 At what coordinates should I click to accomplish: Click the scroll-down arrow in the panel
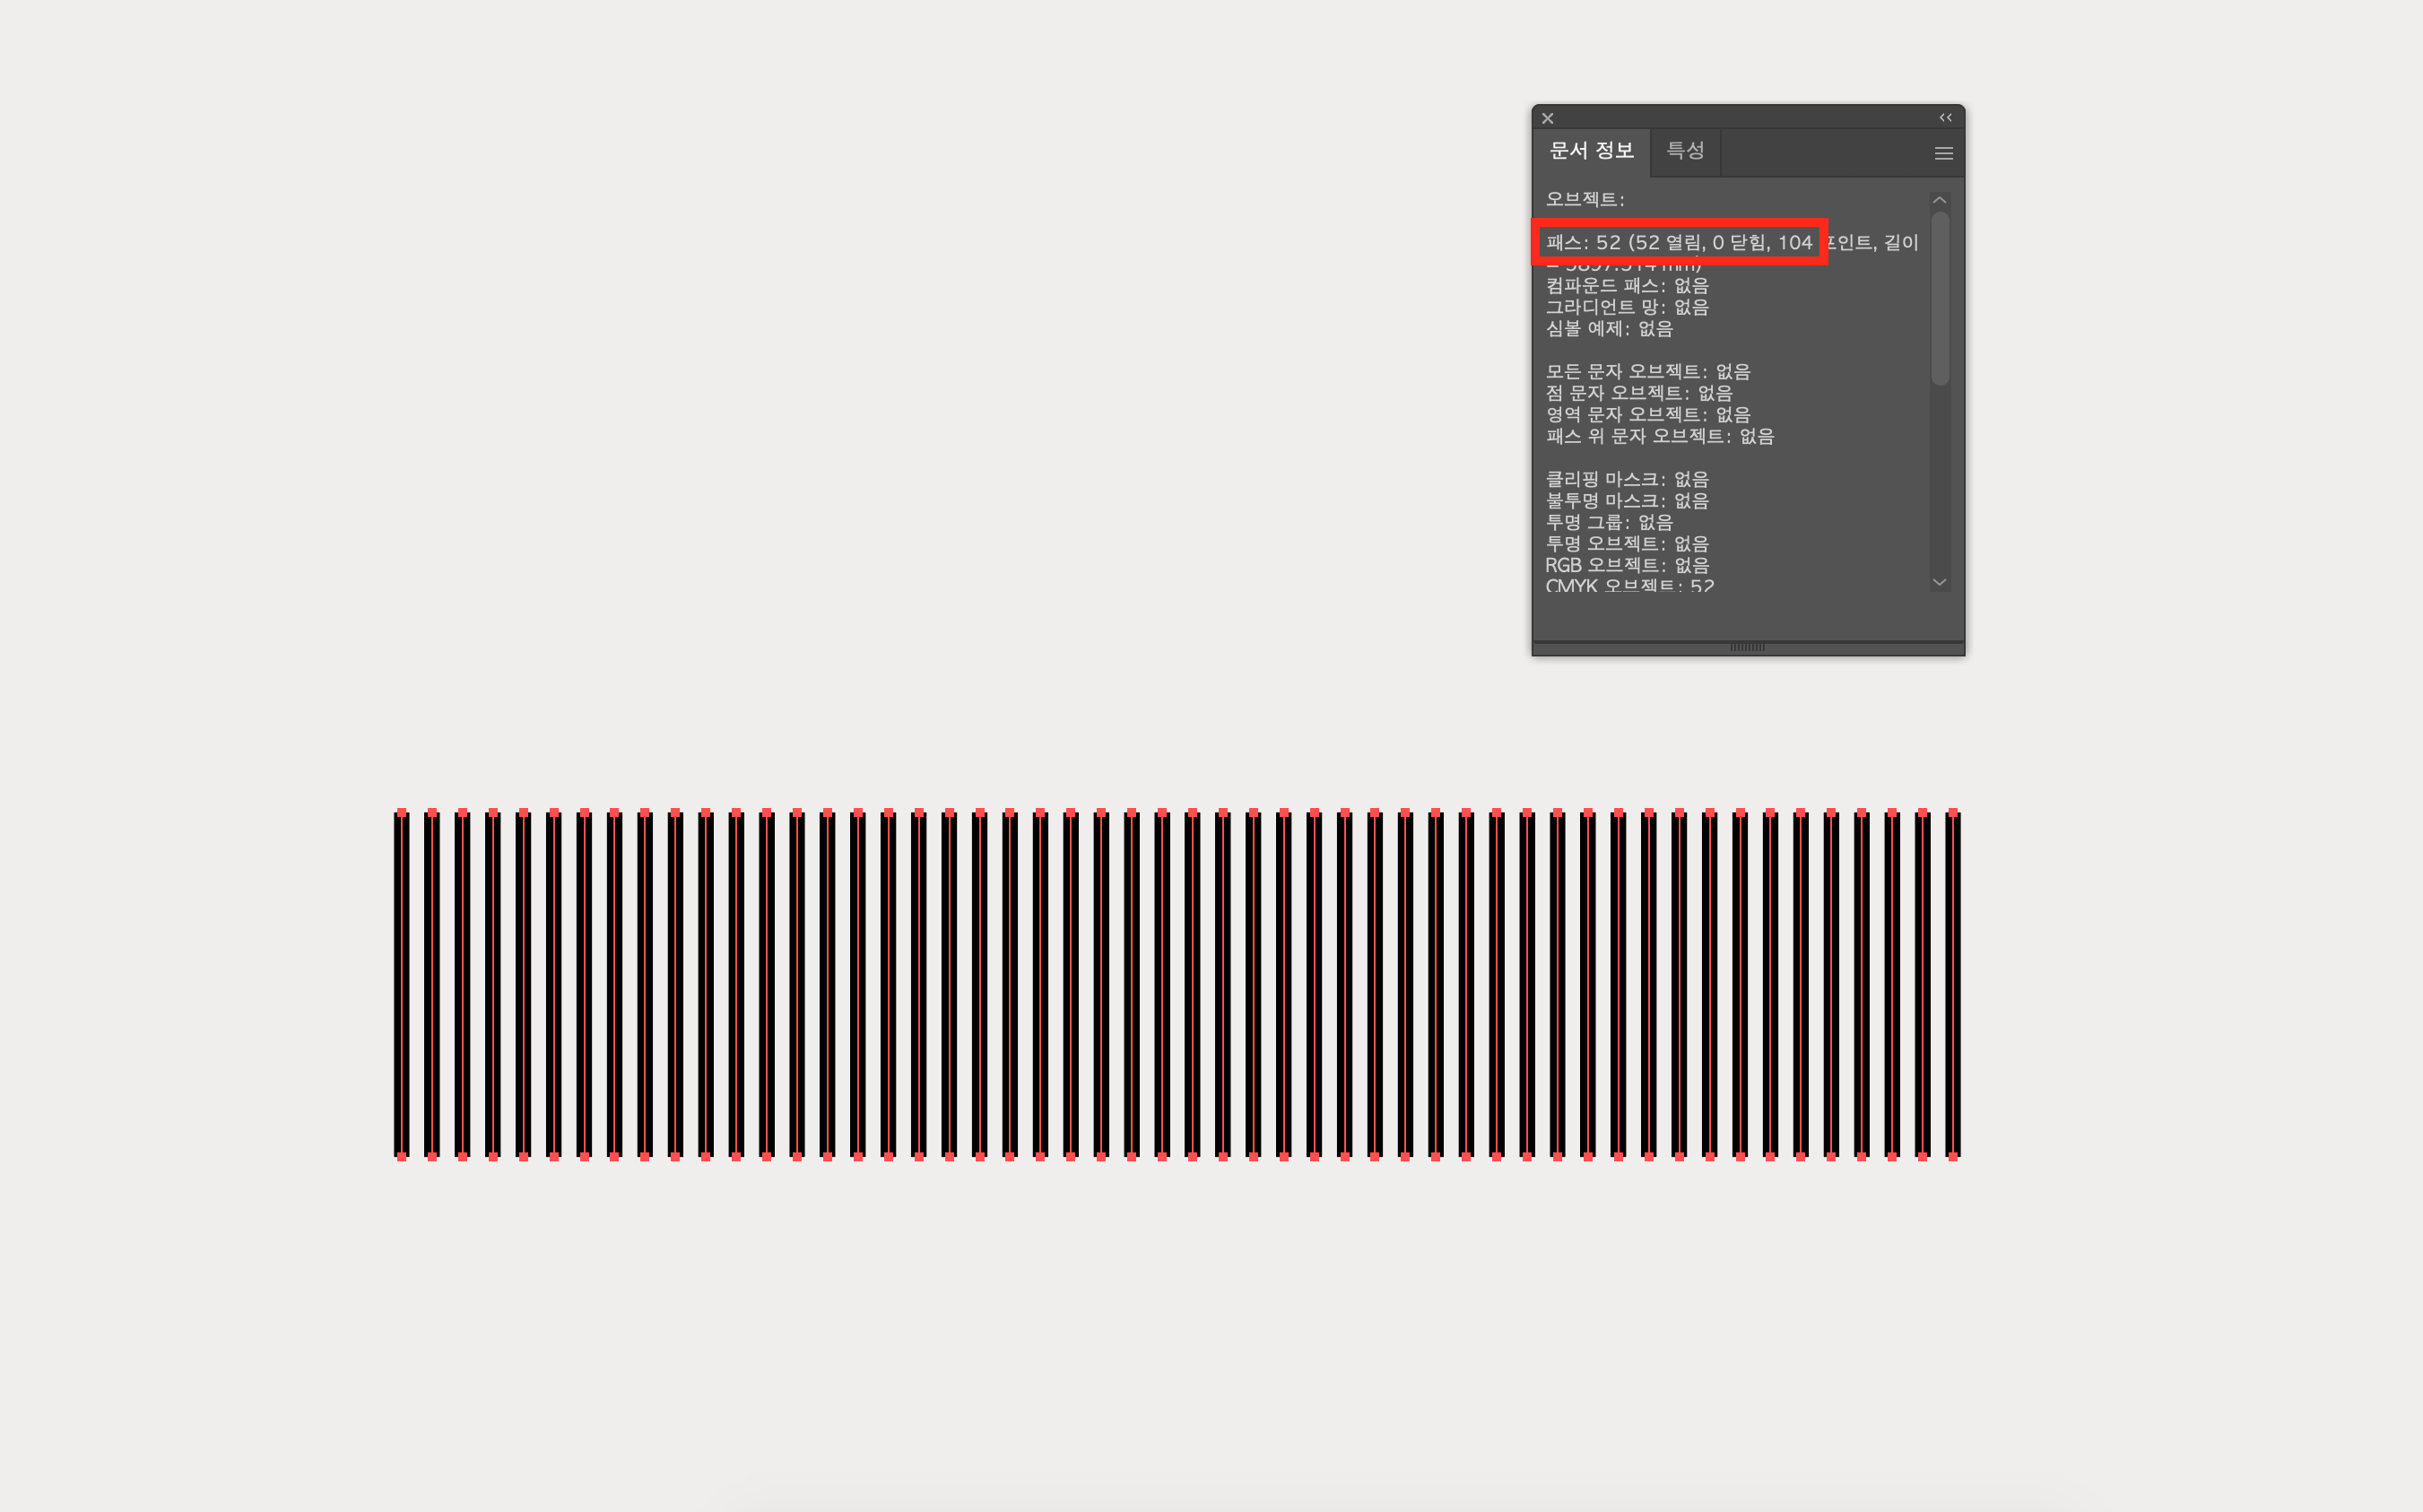tap(1939, 582)
